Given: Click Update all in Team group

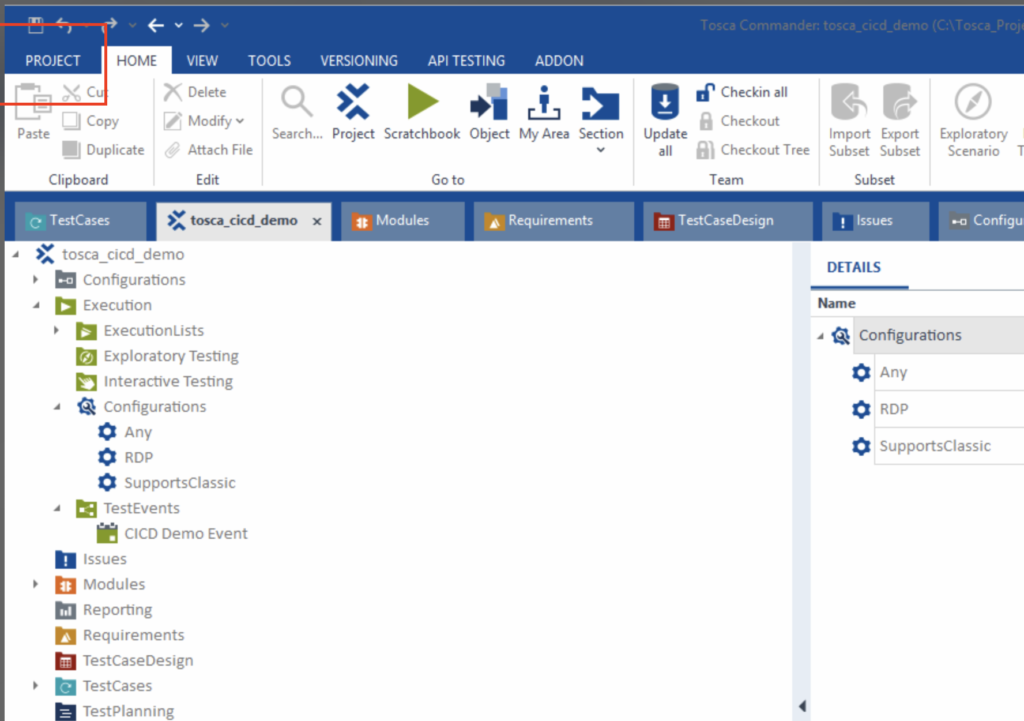Looking at the screenshot, I should click(665, 121).
